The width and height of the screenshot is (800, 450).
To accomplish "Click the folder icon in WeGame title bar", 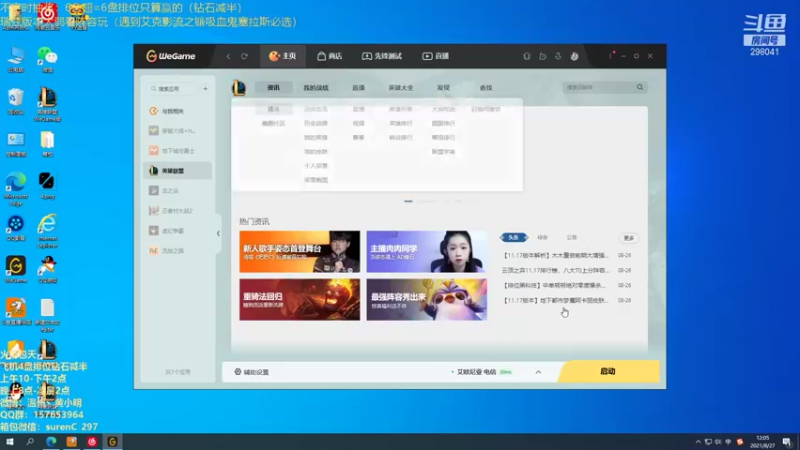I will pos(542,56).
